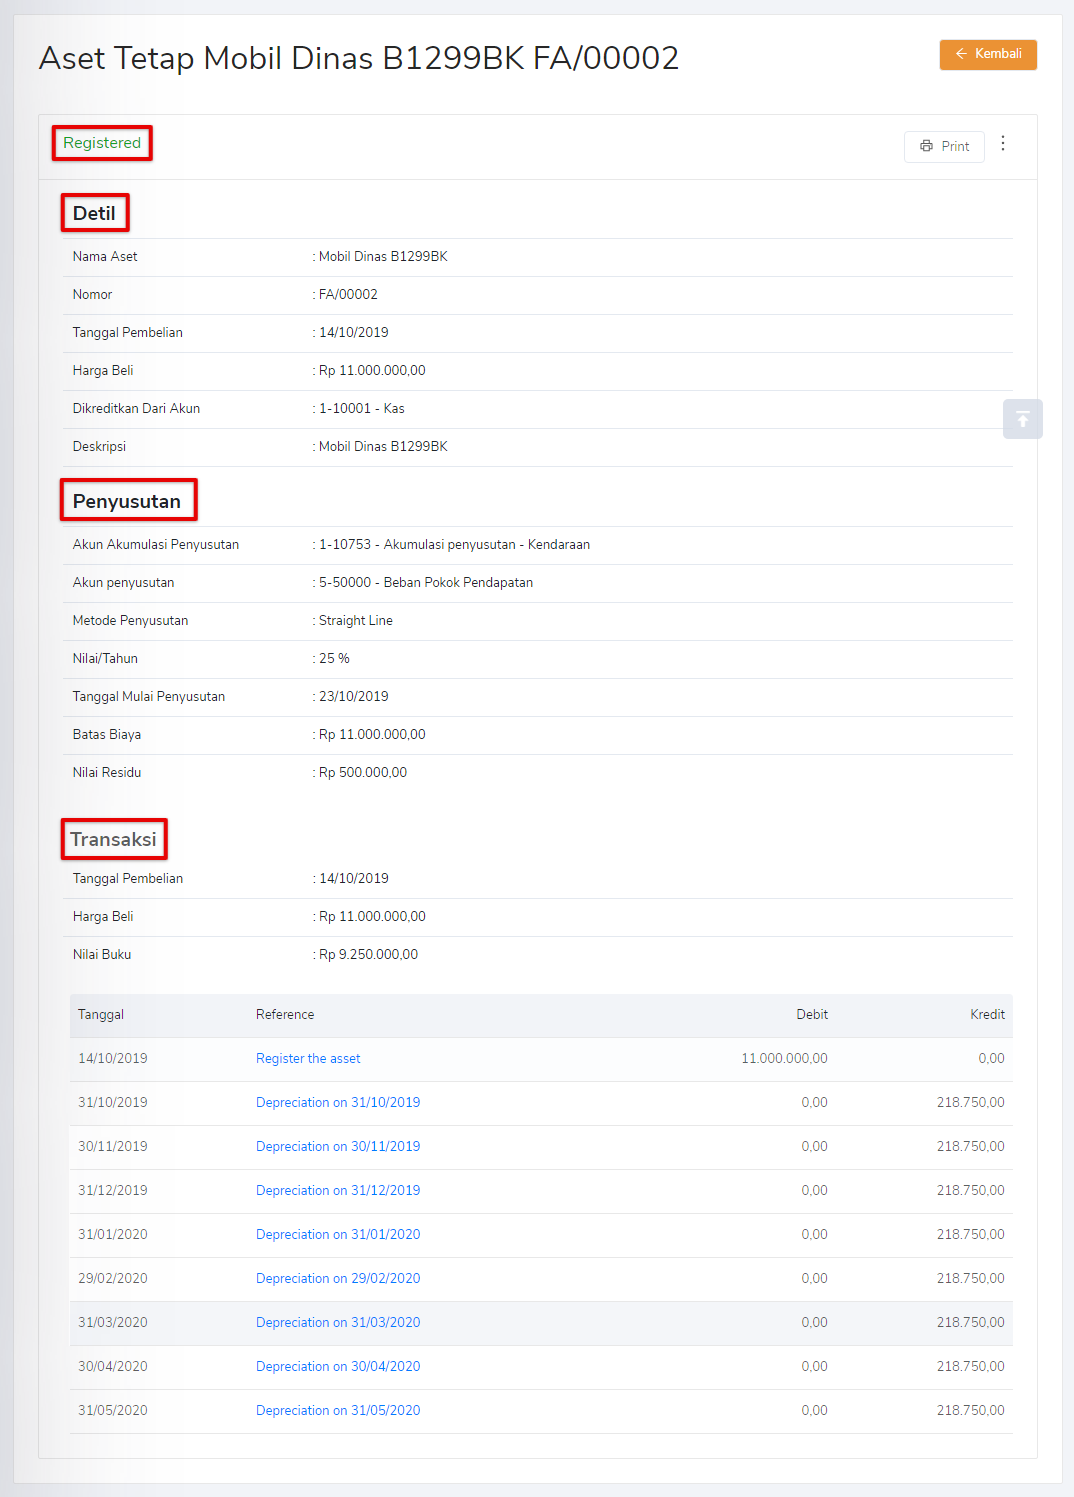
Task: Click the Kembali button
Action: click(988, 55)
